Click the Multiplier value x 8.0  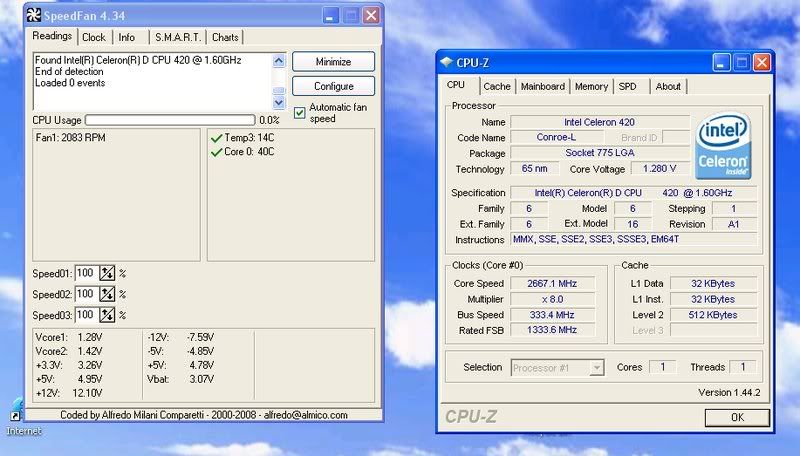pos(553,299)
